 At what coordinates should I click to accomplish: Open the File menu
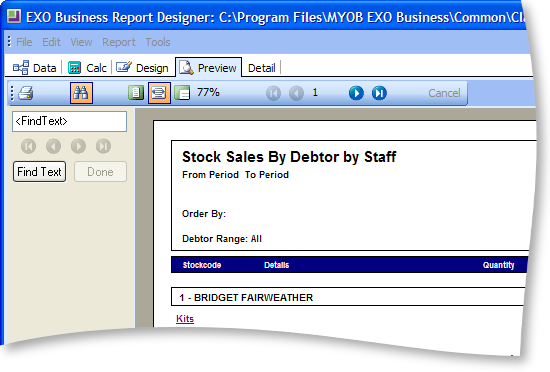(x=24, y=42)
